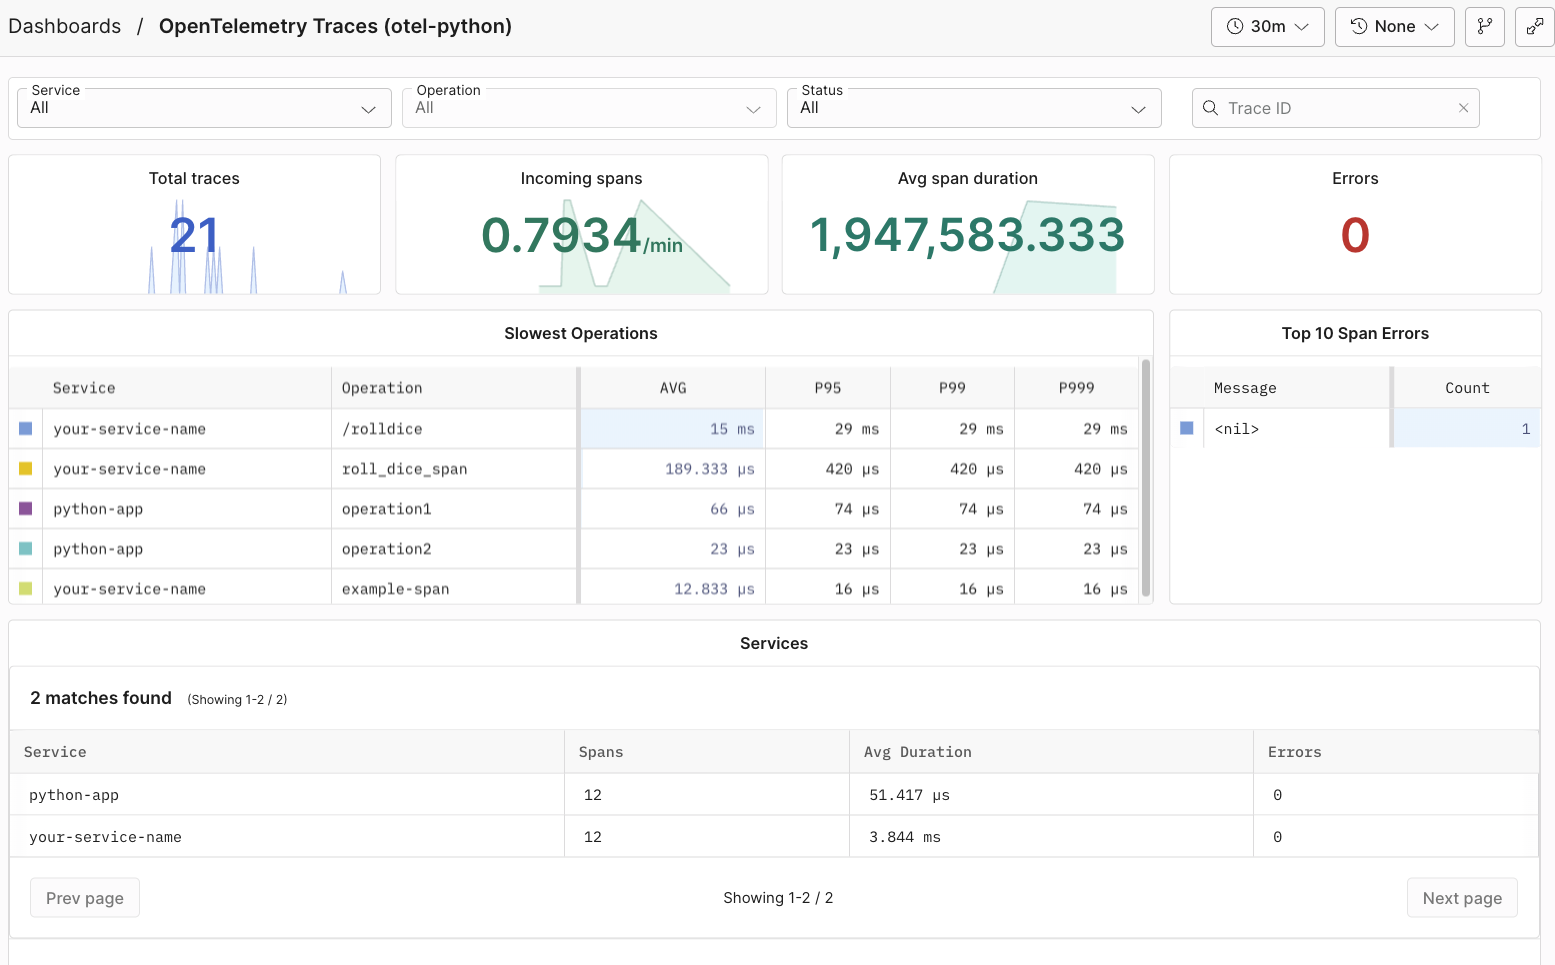Click the history icon next to None
This screenshot has width=1555, height=965.
(1360, 27)
